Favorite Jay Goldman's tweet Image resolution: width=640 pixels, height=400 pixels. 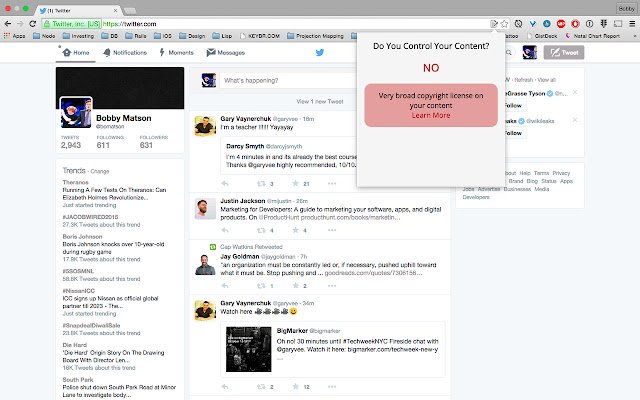pyautogui.click(x=296, y=286)
